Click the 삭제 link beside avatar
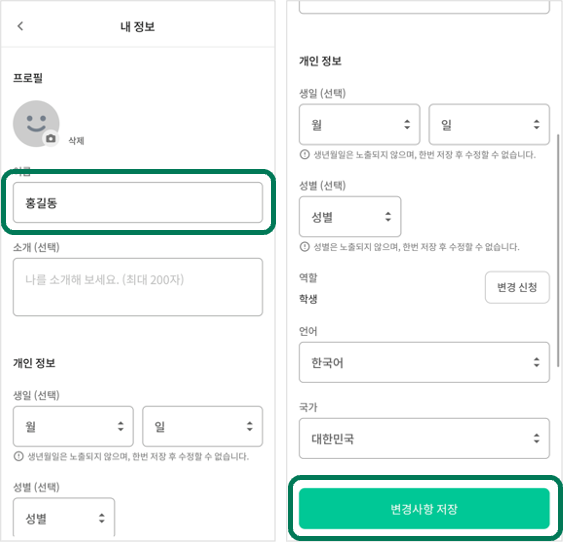This screenshot has width=563, height=542. 76,140
